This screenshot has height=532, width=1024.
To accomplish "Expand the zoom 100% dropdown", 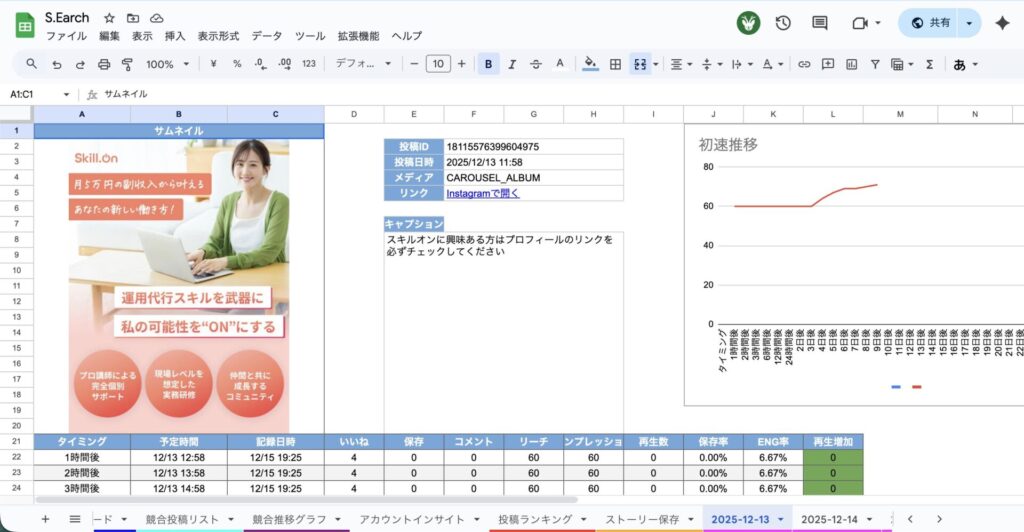I will pyautogui.click(x=167, y=64).
